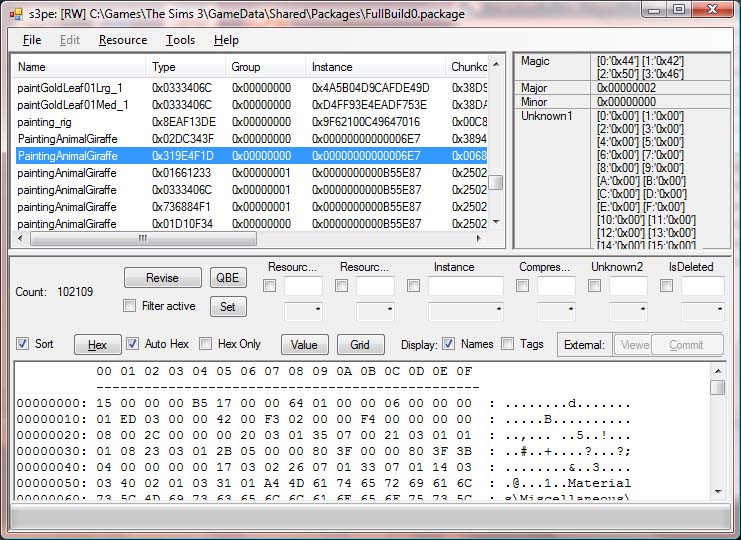This screenshot has width=741, height=540.
Task: Click the Instance filter text field
Action: (465, 286)
